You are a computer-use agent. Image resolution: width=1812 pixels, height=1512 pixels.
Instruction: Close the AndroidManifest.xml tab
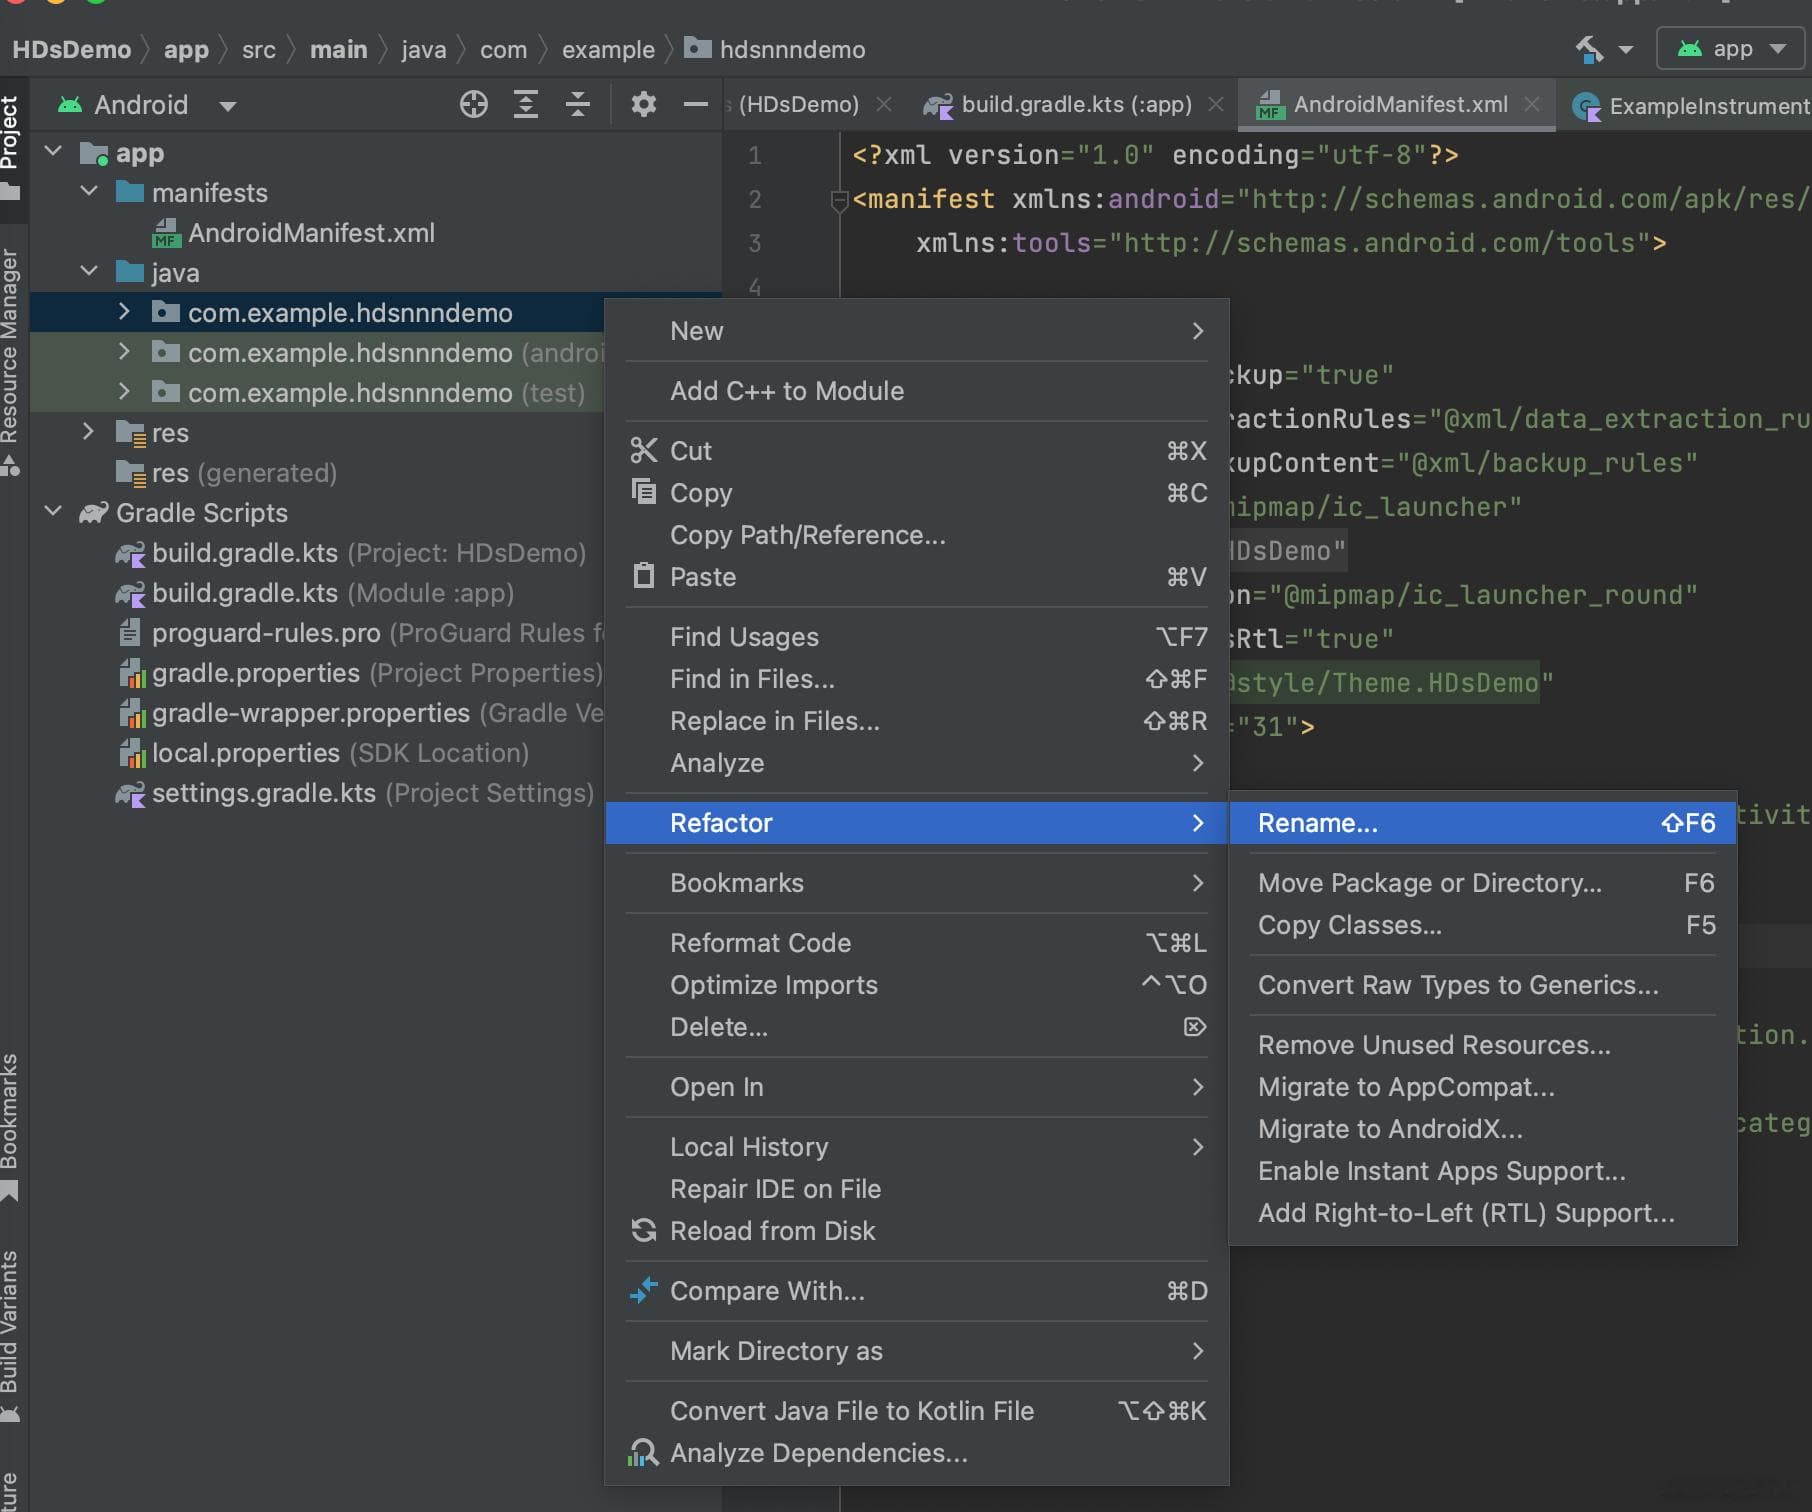1532,104
